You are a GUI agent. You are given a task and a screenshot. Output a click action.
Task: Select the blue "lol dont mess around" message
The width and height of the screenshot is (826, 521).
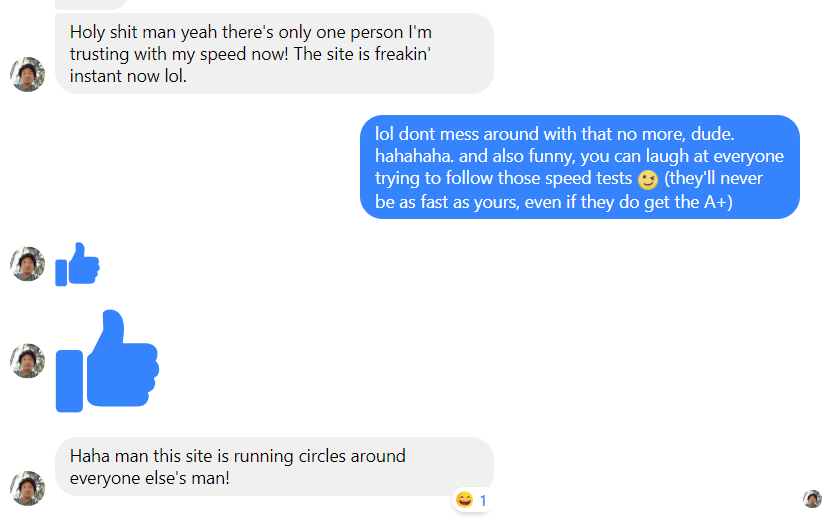click(579, 167)
